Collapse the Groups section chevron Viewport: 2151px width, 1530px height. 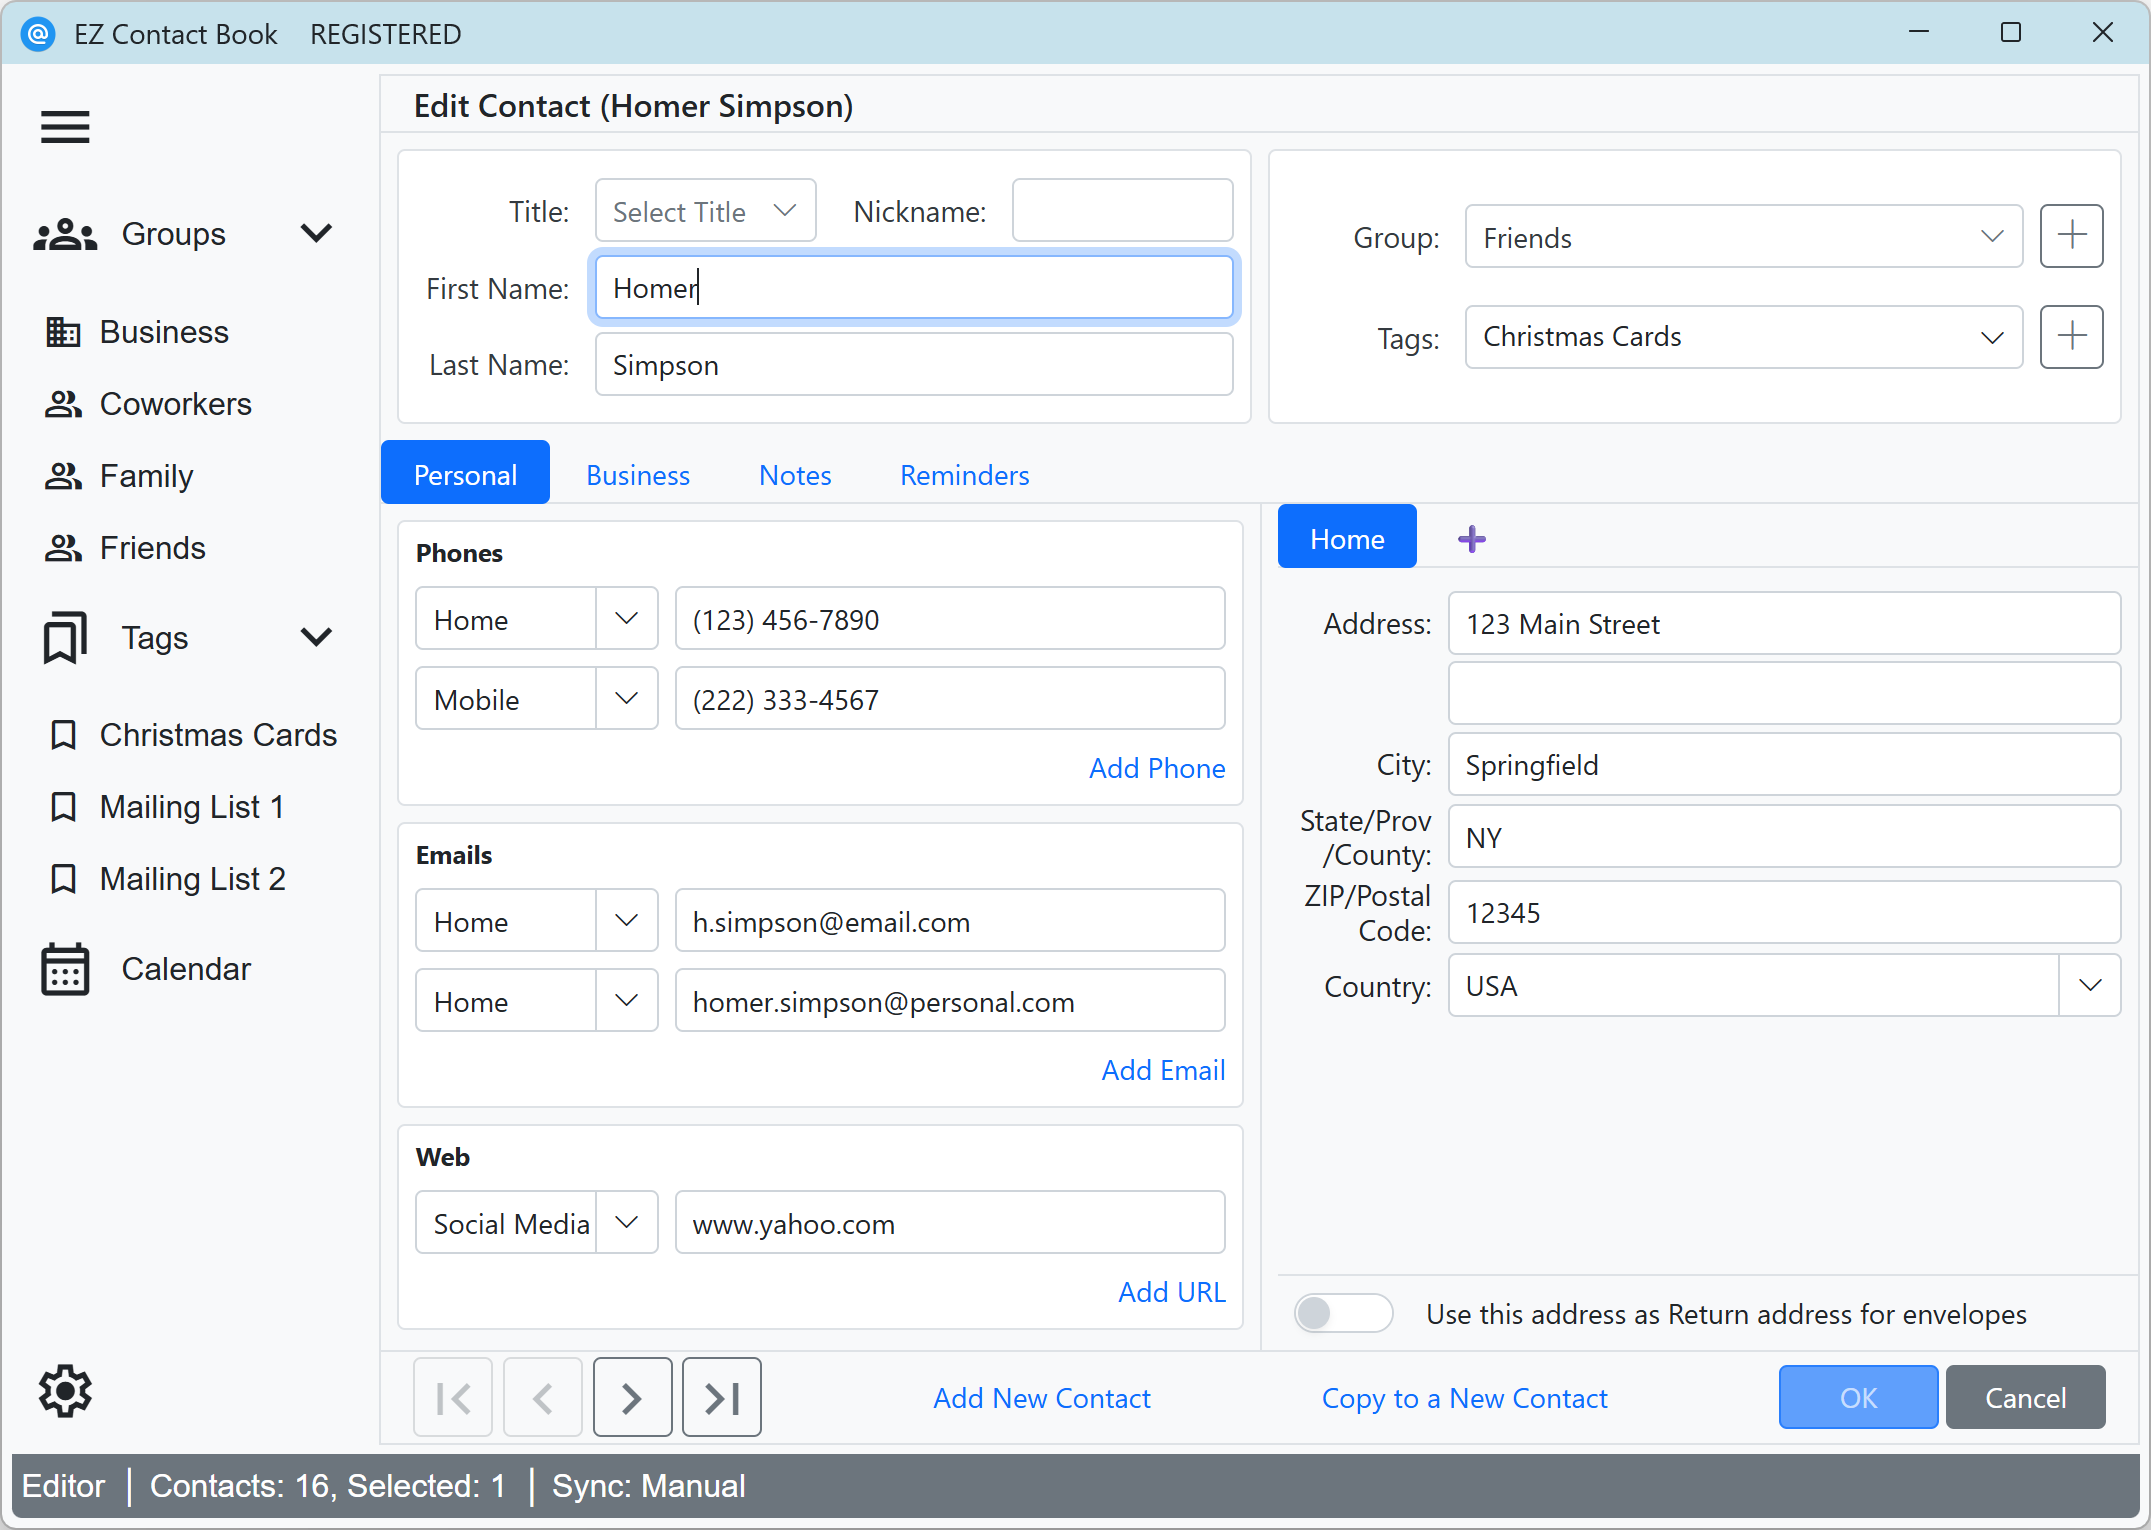(x=316, y=234)
